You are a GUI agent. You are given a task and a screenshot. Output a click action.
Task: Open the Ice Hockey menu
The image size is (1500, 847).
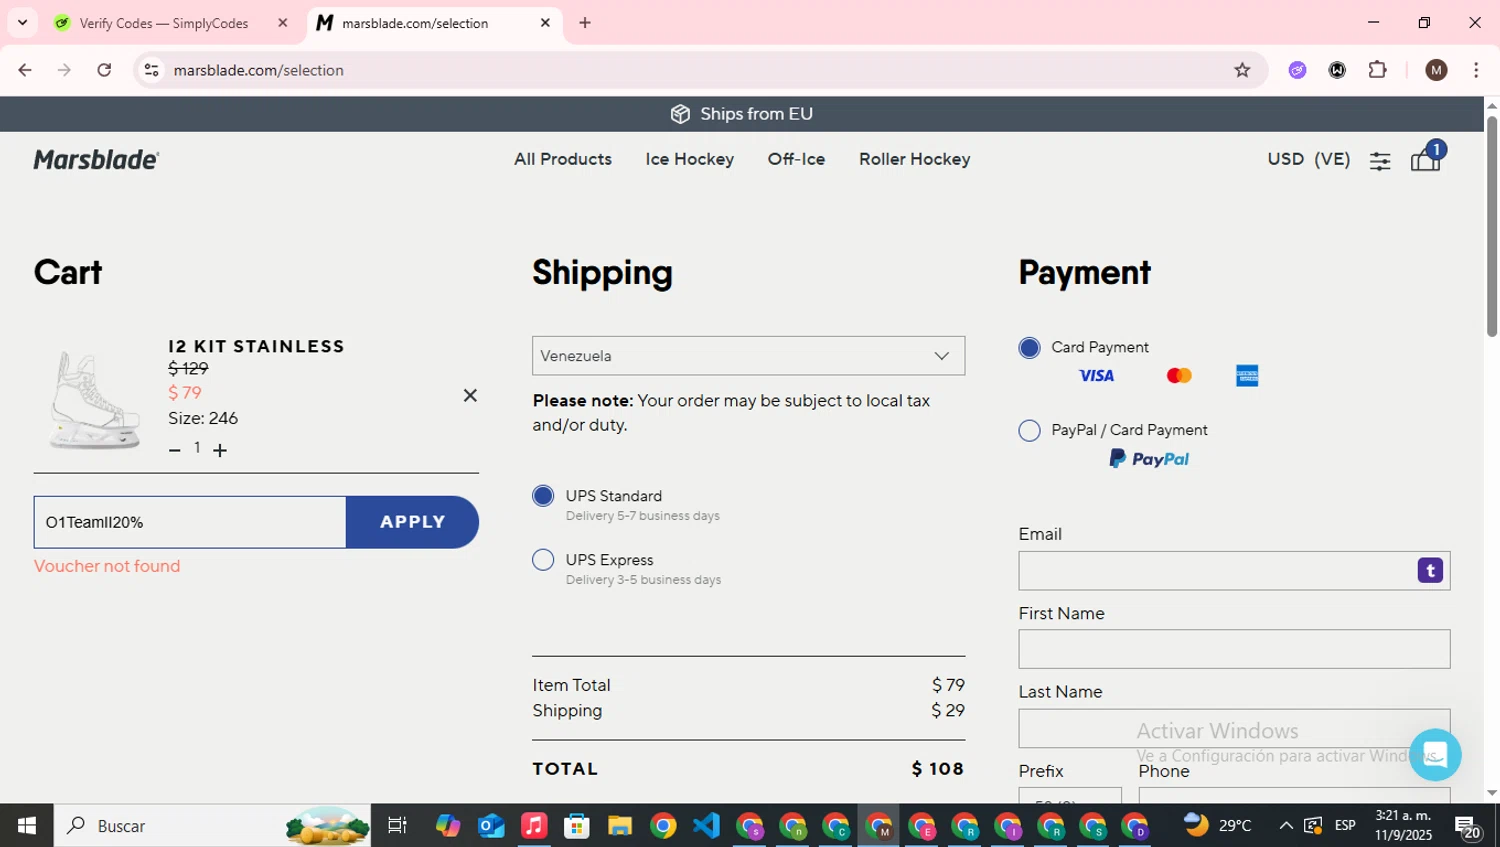690,159
